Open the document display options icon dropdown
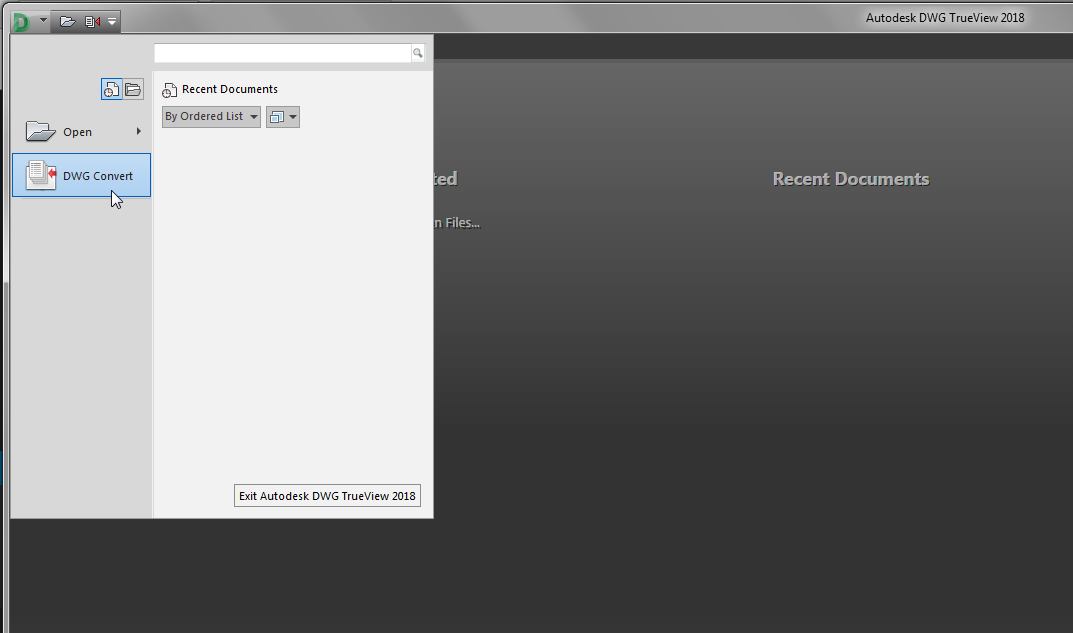This screenshot has height=633, width=1073. tap(283, 117)
